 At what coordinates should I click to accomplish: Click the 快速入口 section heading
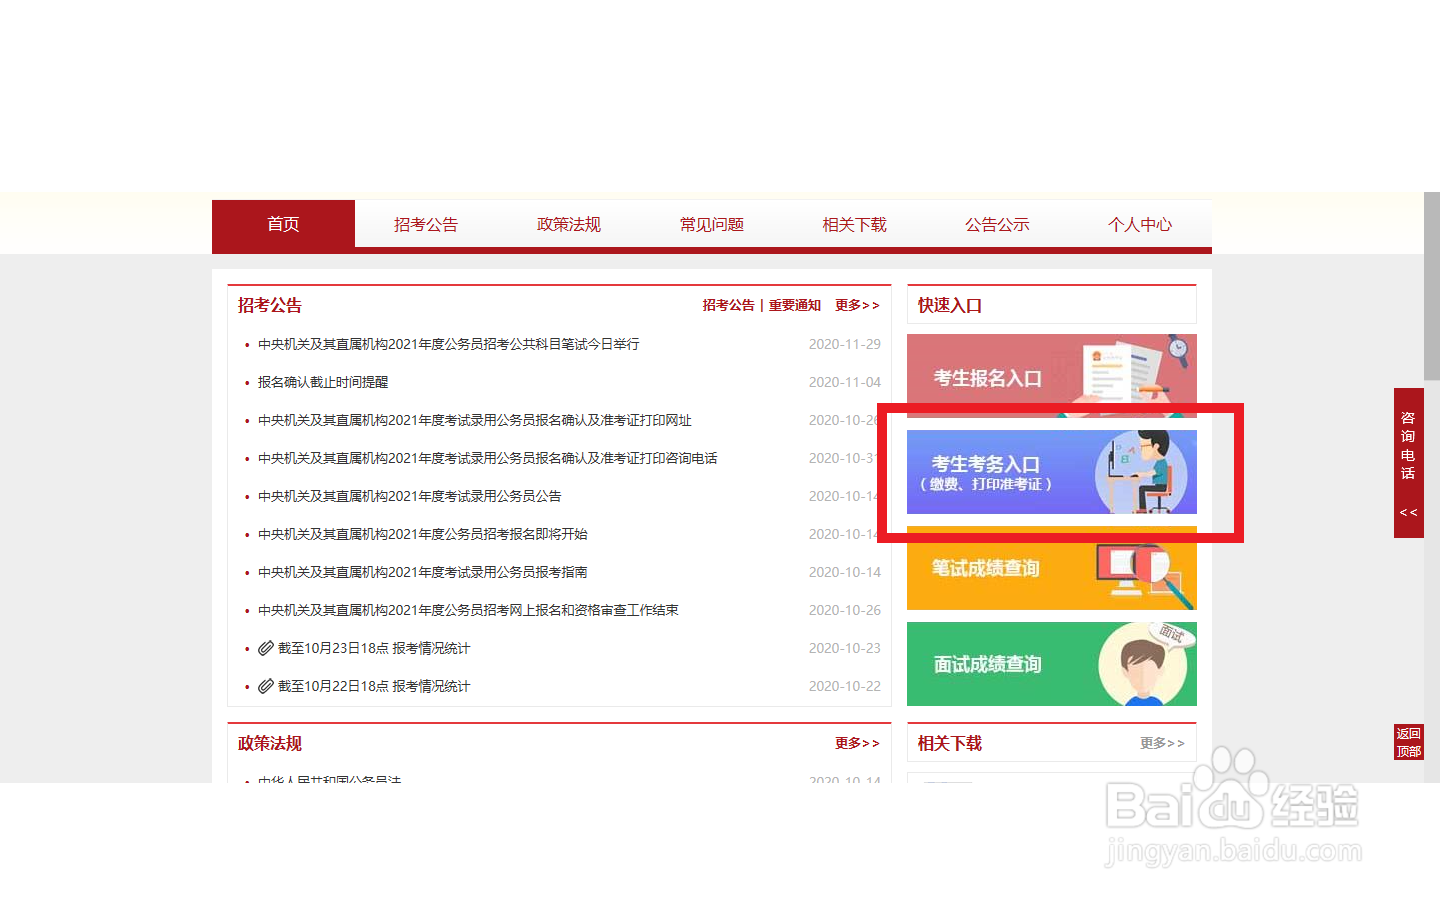point(950,305)
